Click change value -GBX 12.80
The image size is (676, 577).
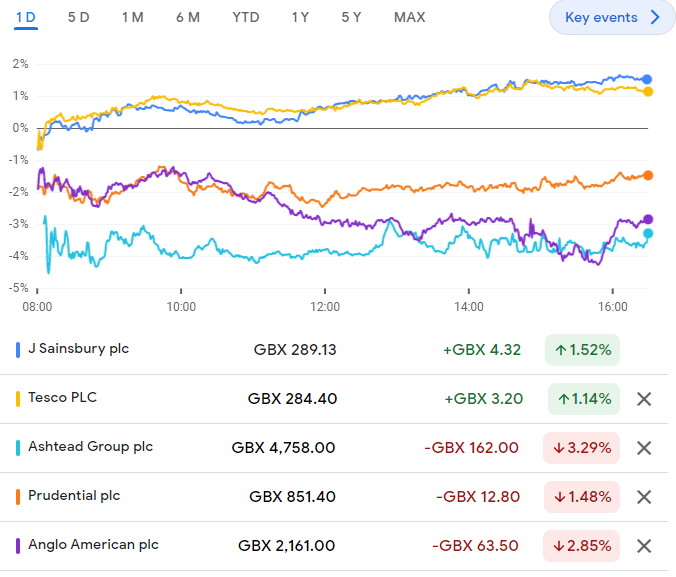[x=478, y=497]
